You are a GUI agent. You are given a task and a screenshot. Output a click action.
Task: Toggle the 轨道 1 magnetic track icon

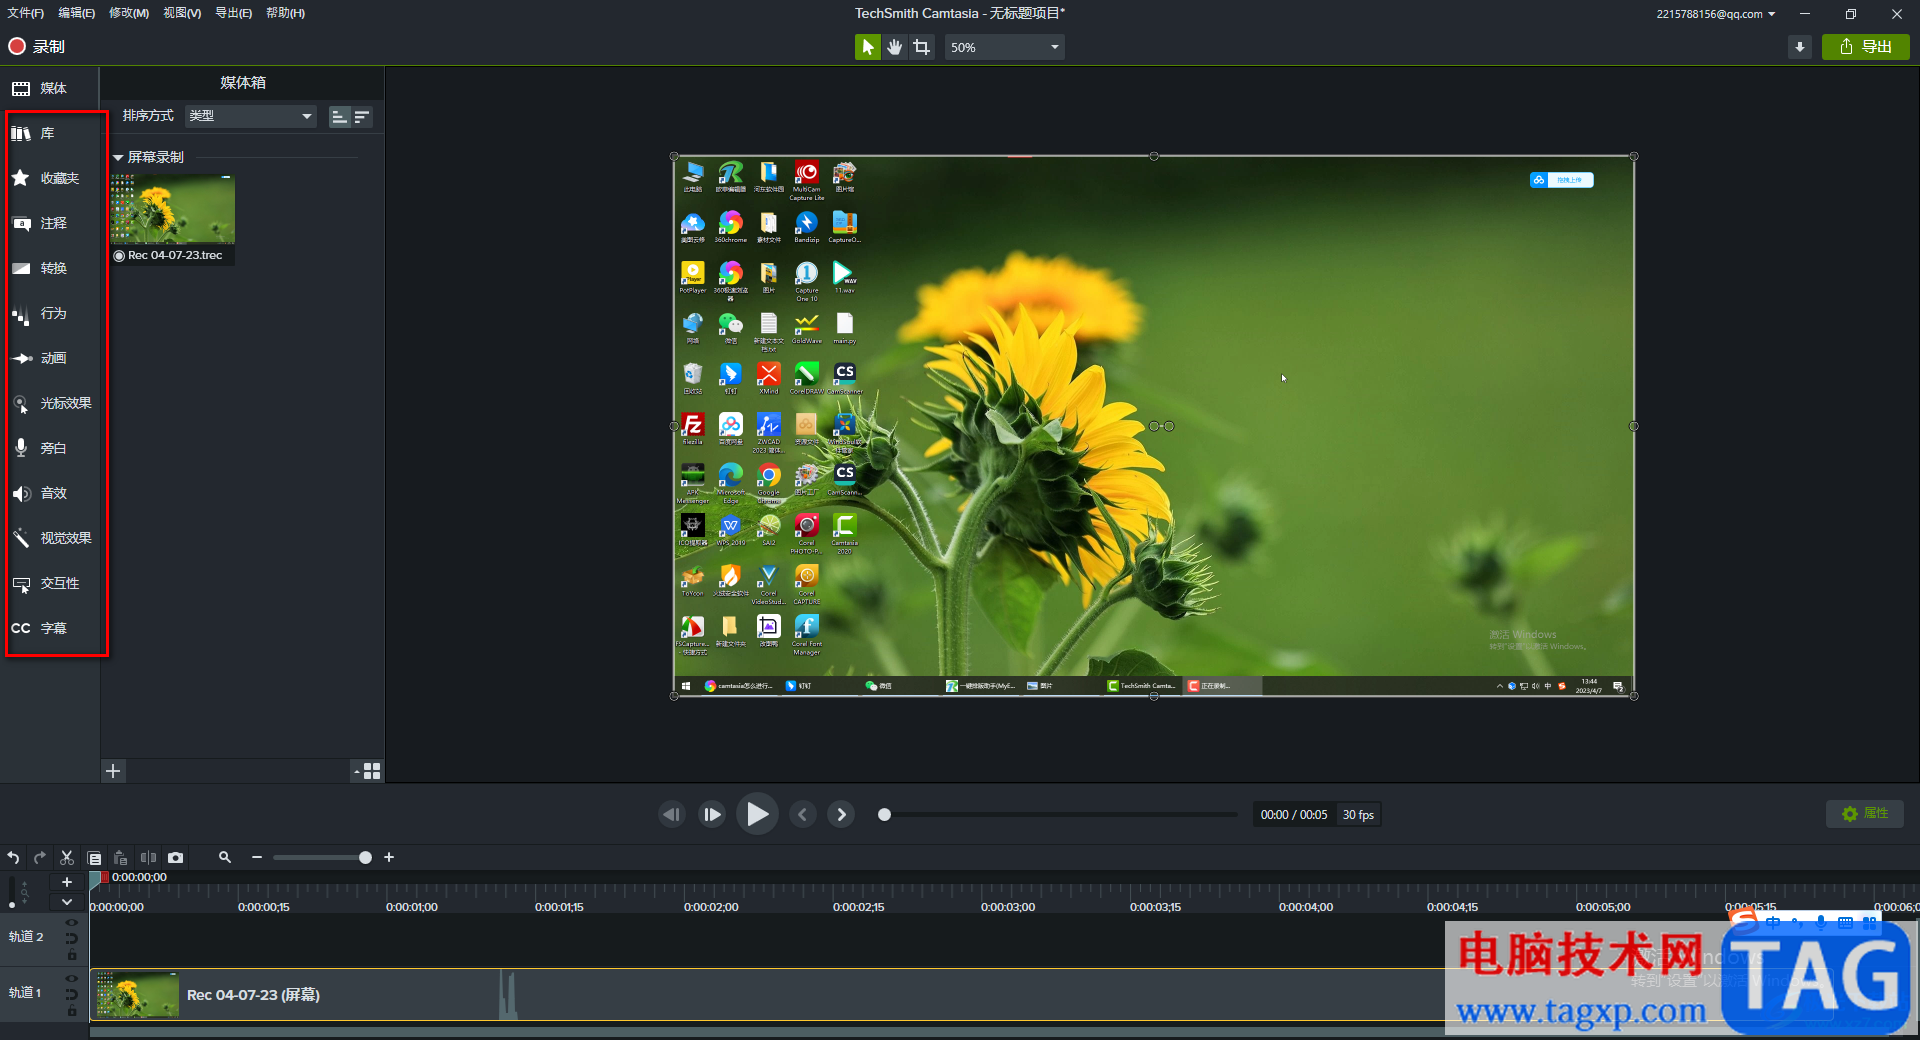[x=71, y=995]
